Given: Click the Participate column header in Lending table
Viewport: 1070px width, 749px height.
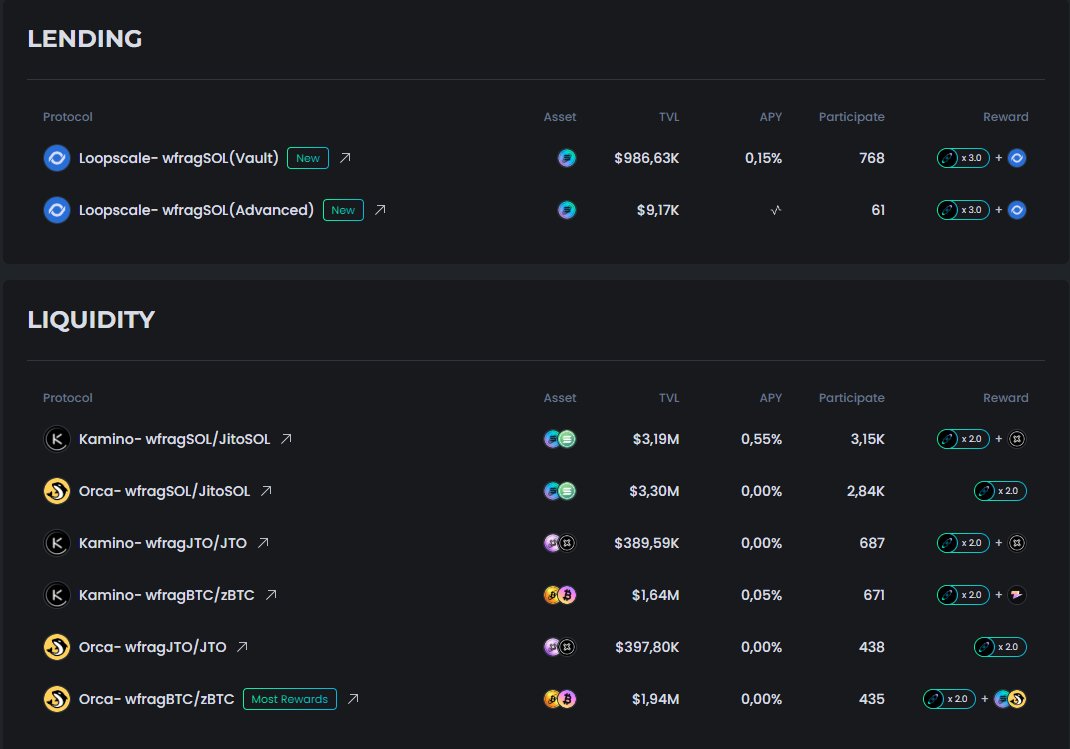Looking at the screenshot, I should click(x=851, y=117).
